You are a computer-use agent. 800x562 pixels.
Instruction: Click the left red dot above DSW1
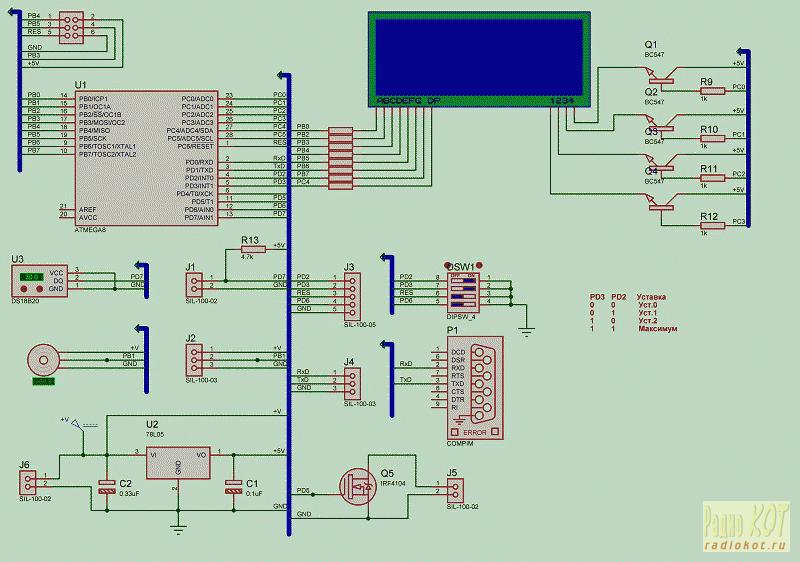[x=447, y=265]
